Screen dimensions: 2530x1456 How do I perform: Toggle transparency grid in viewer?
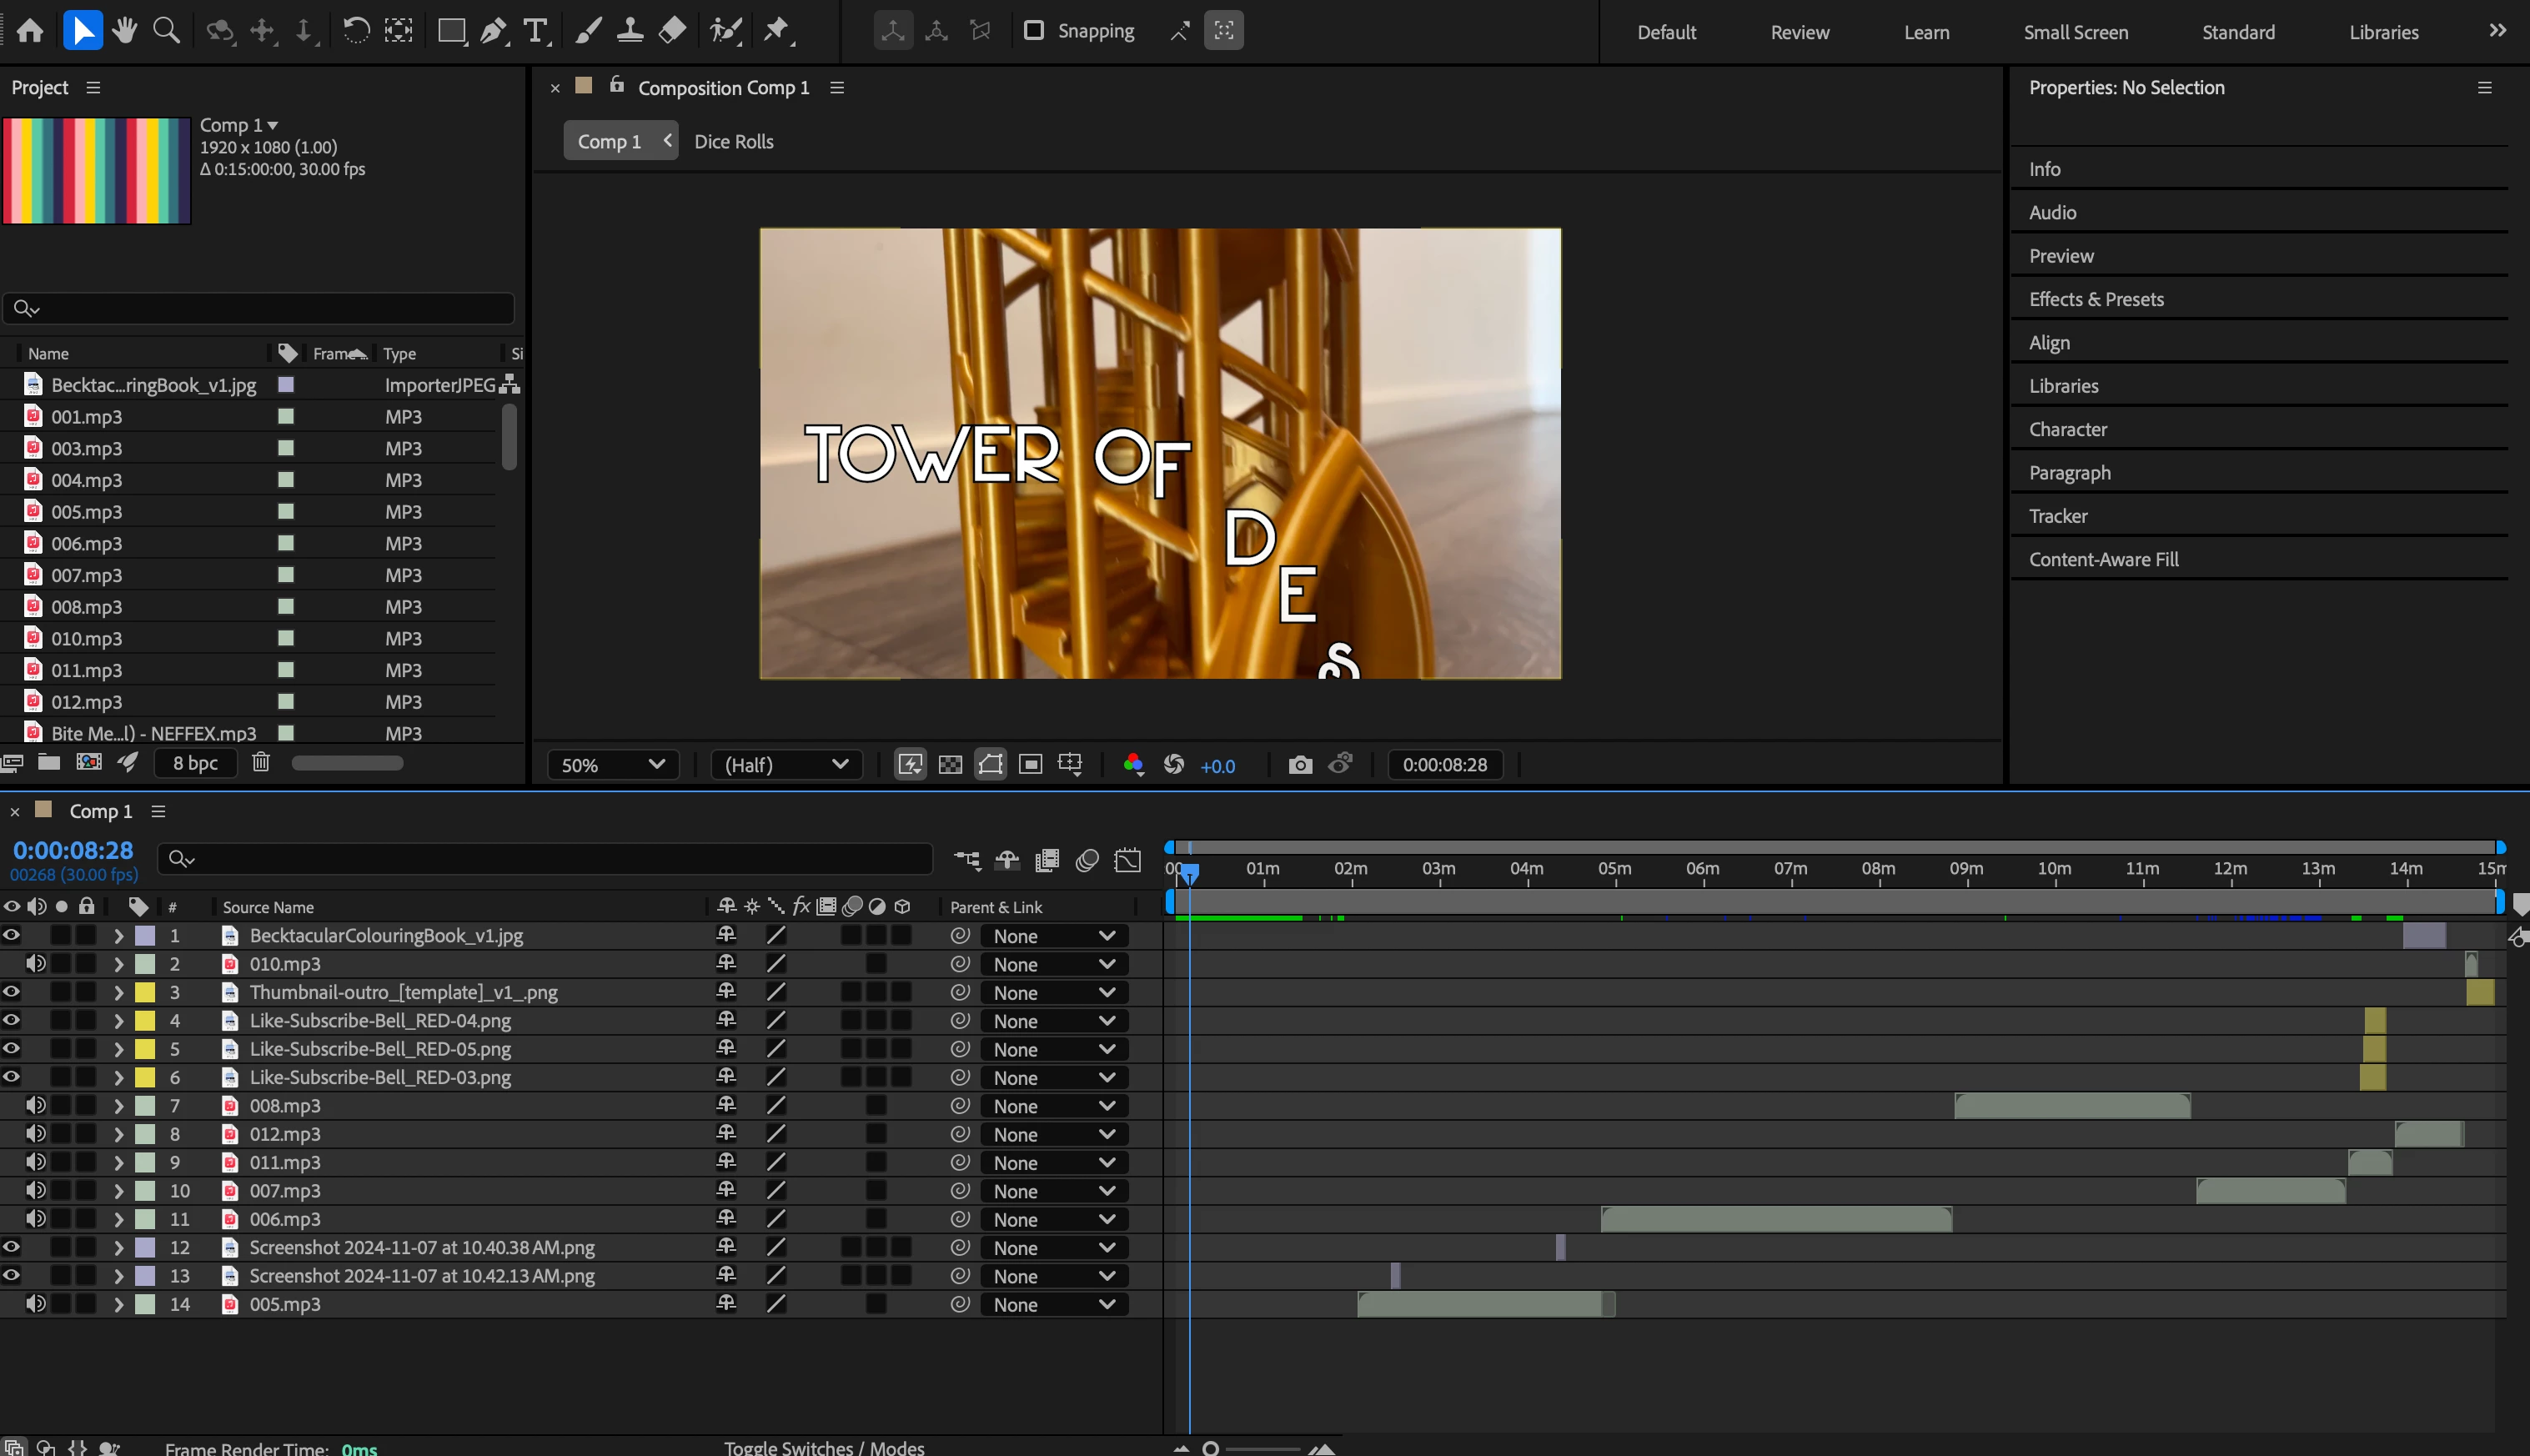click(x=950, y=765)
